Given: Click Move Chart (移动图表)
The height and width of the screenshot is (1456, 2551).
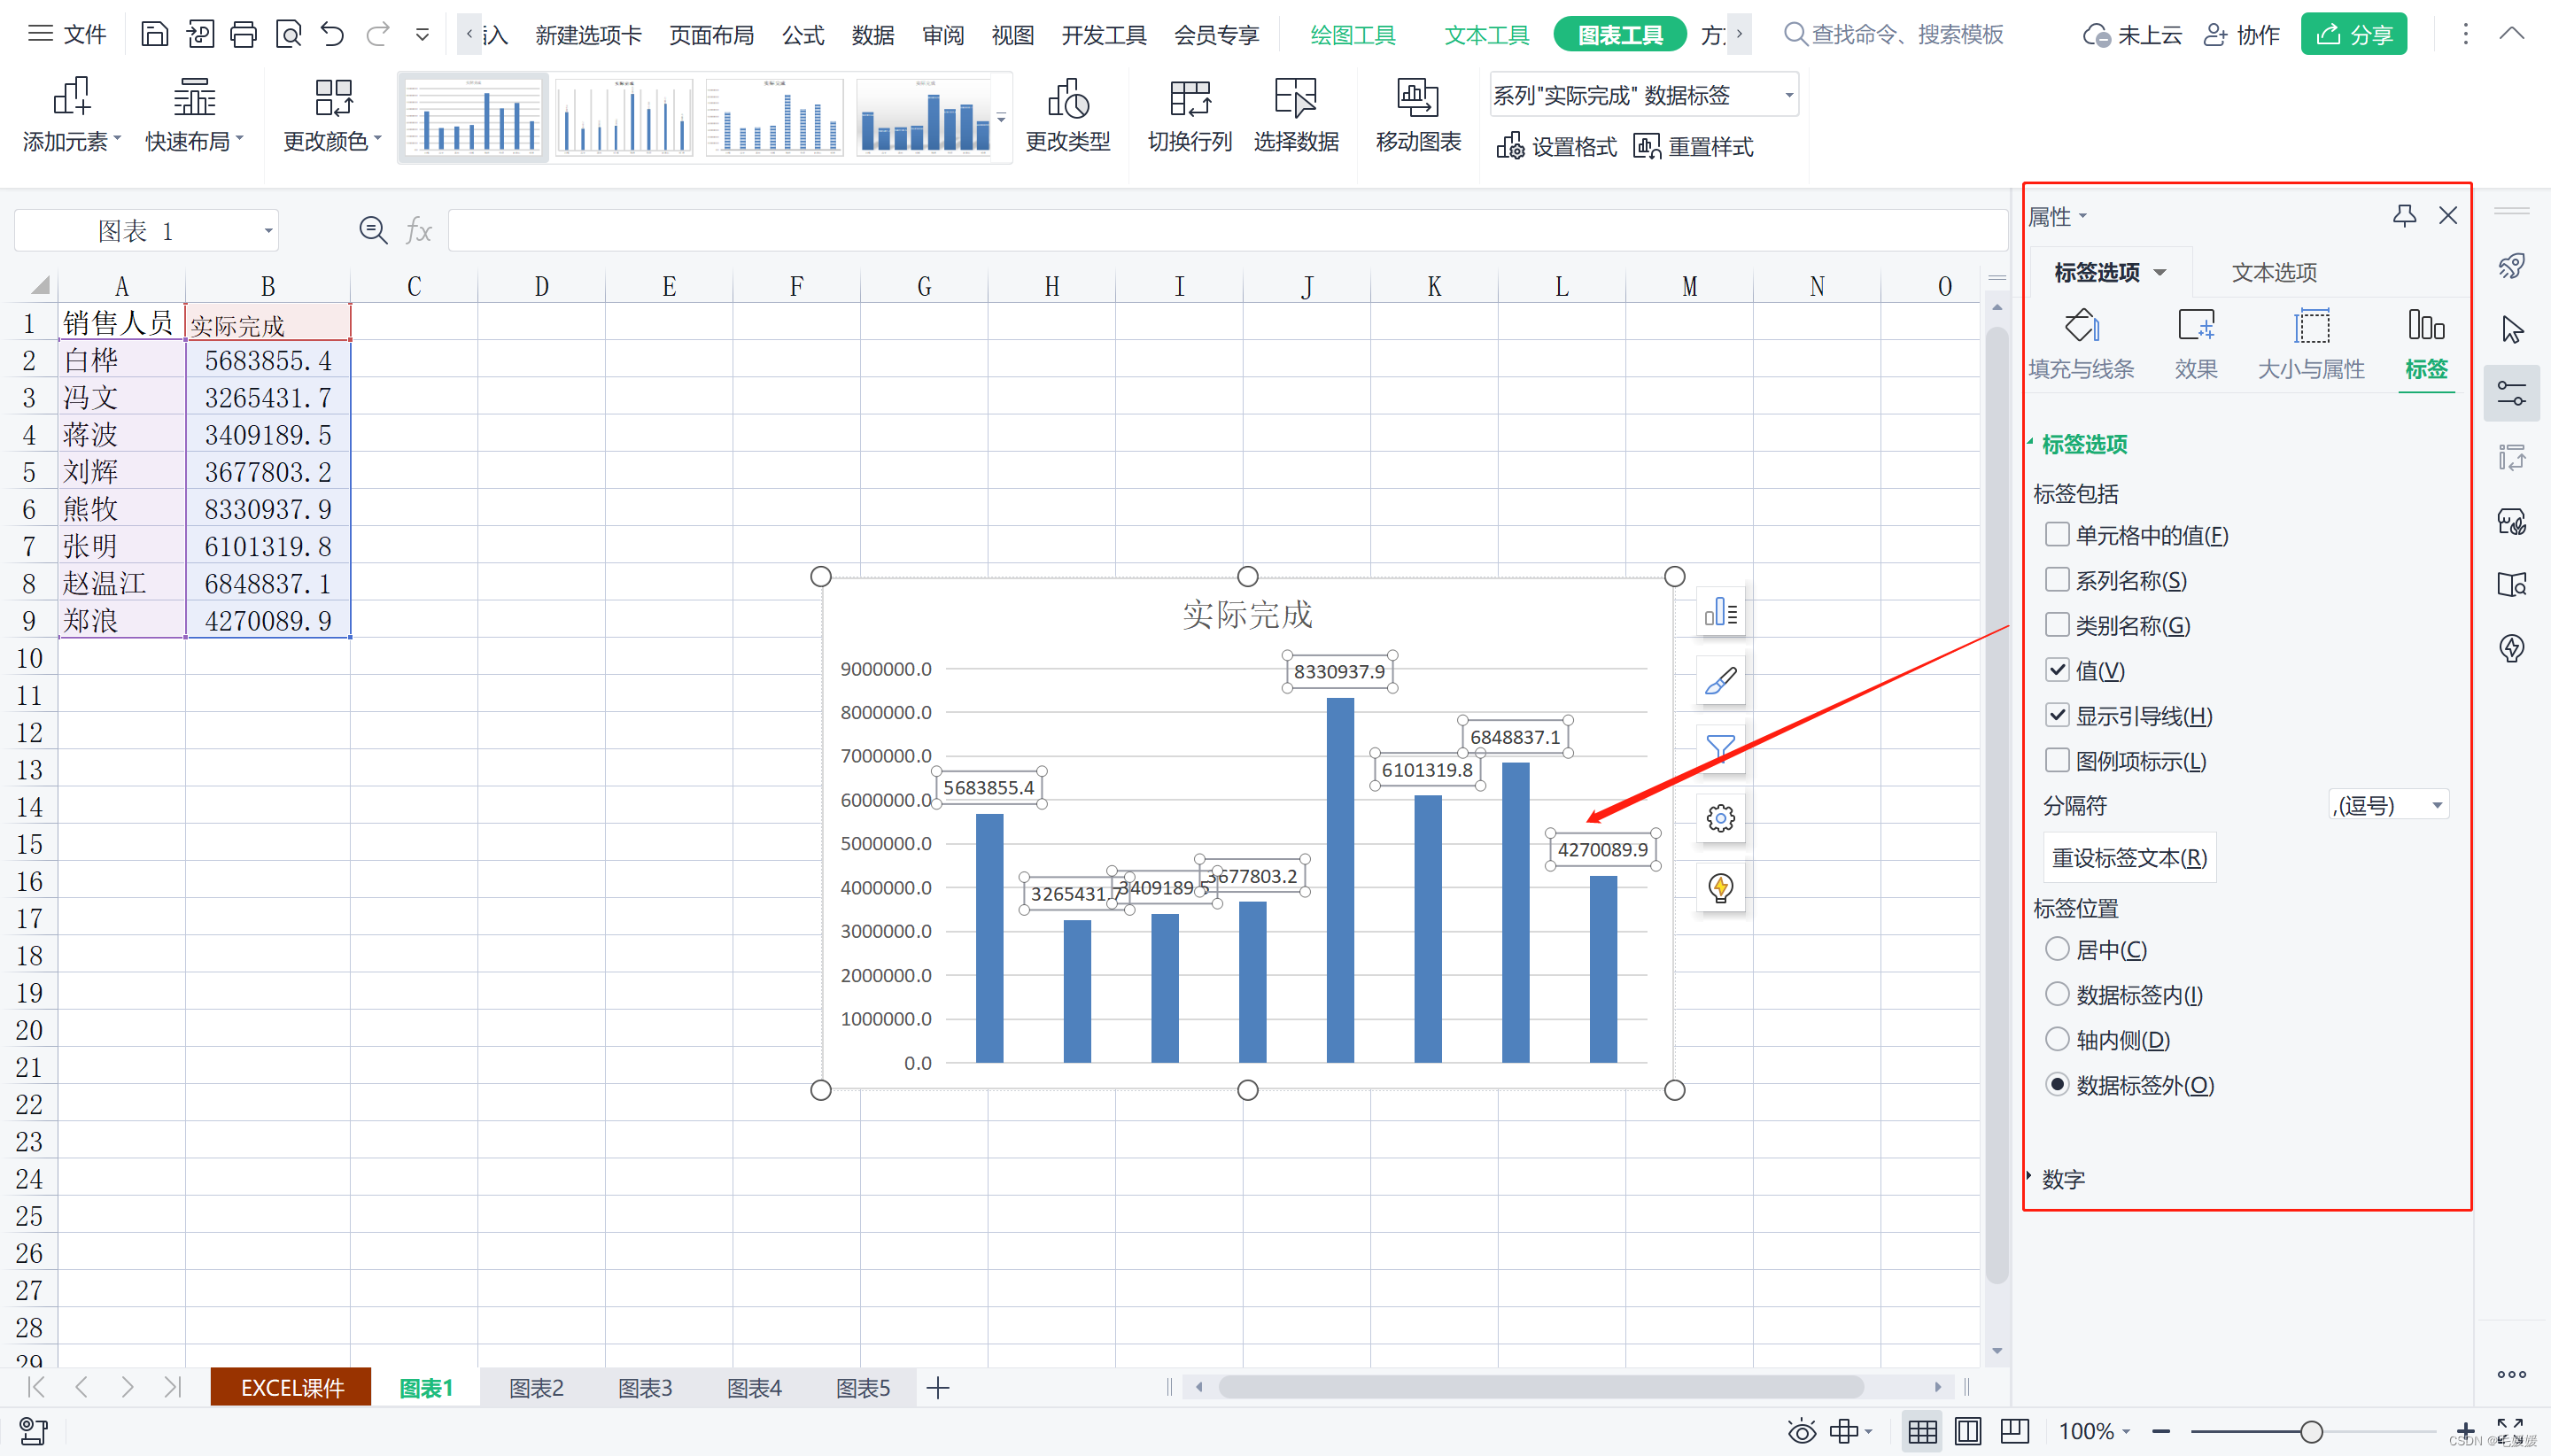Looking at the screenshot, I should (1418, 116).
